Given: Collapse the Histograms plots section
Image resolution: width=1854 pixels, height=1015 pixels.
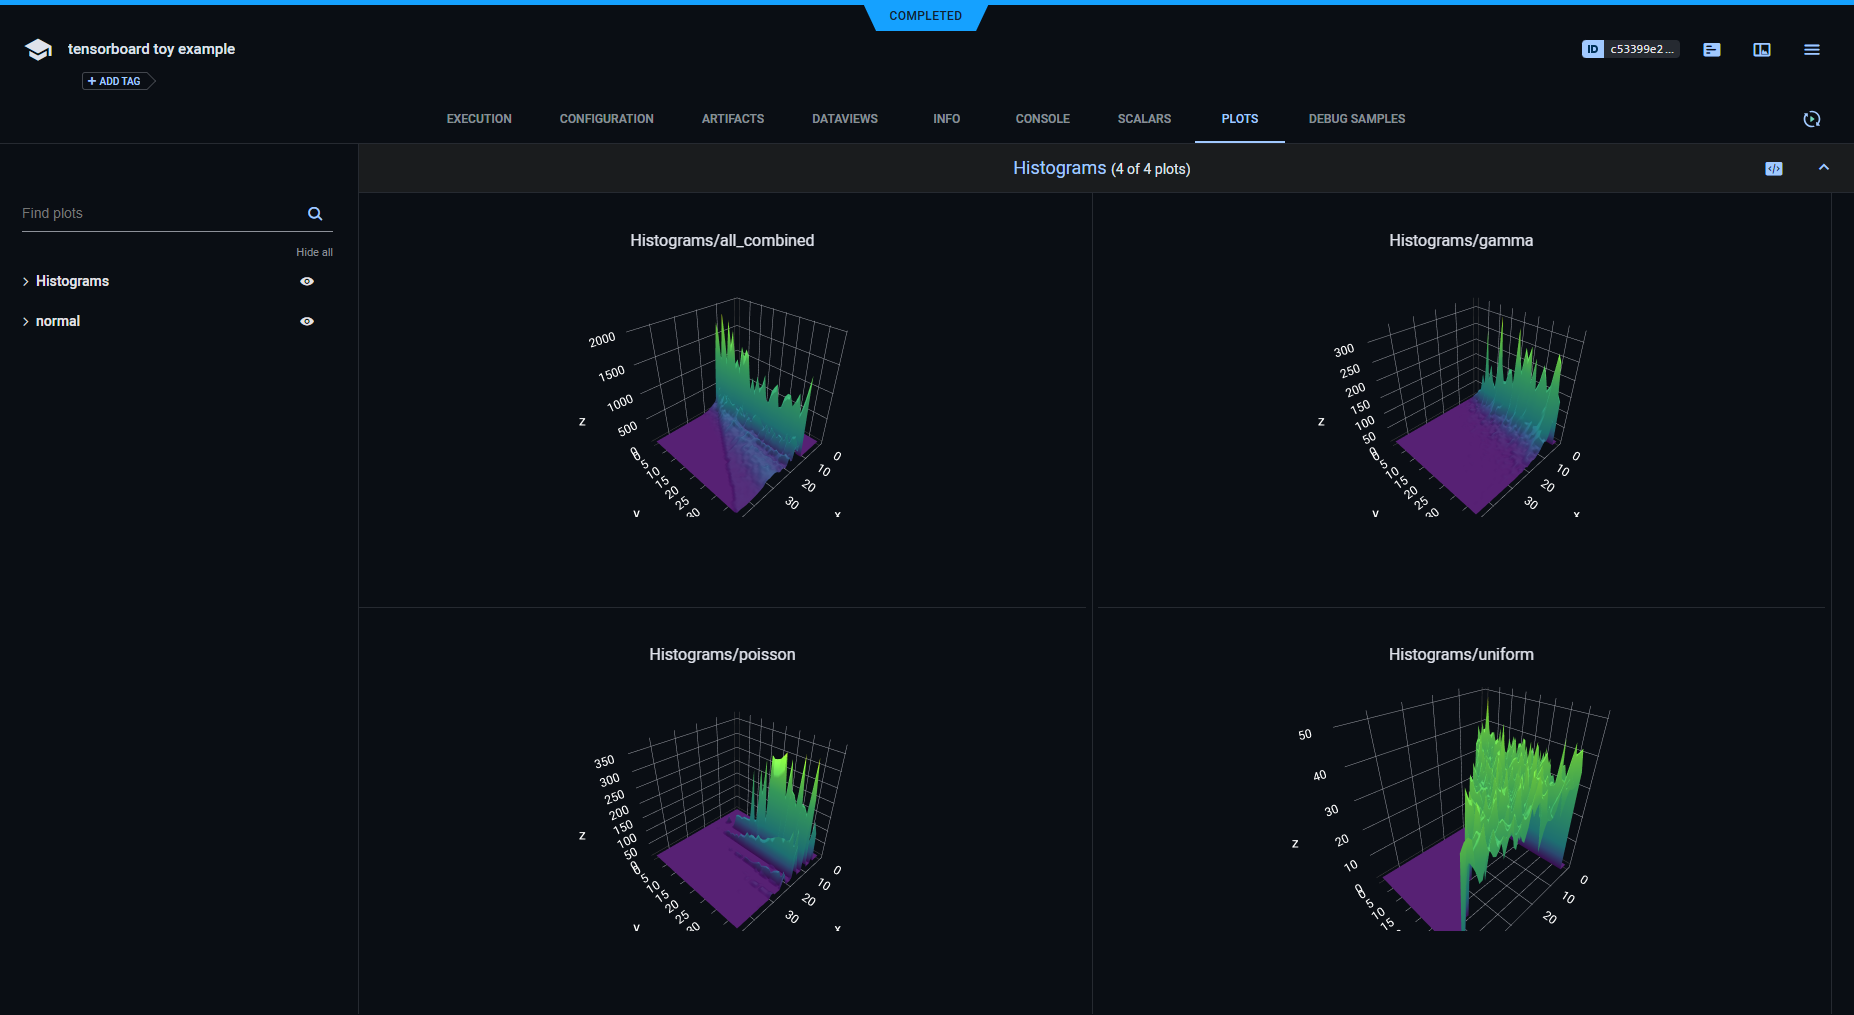Looking at the screenshot, I should pyautogui.click(x=1823, y=168).
